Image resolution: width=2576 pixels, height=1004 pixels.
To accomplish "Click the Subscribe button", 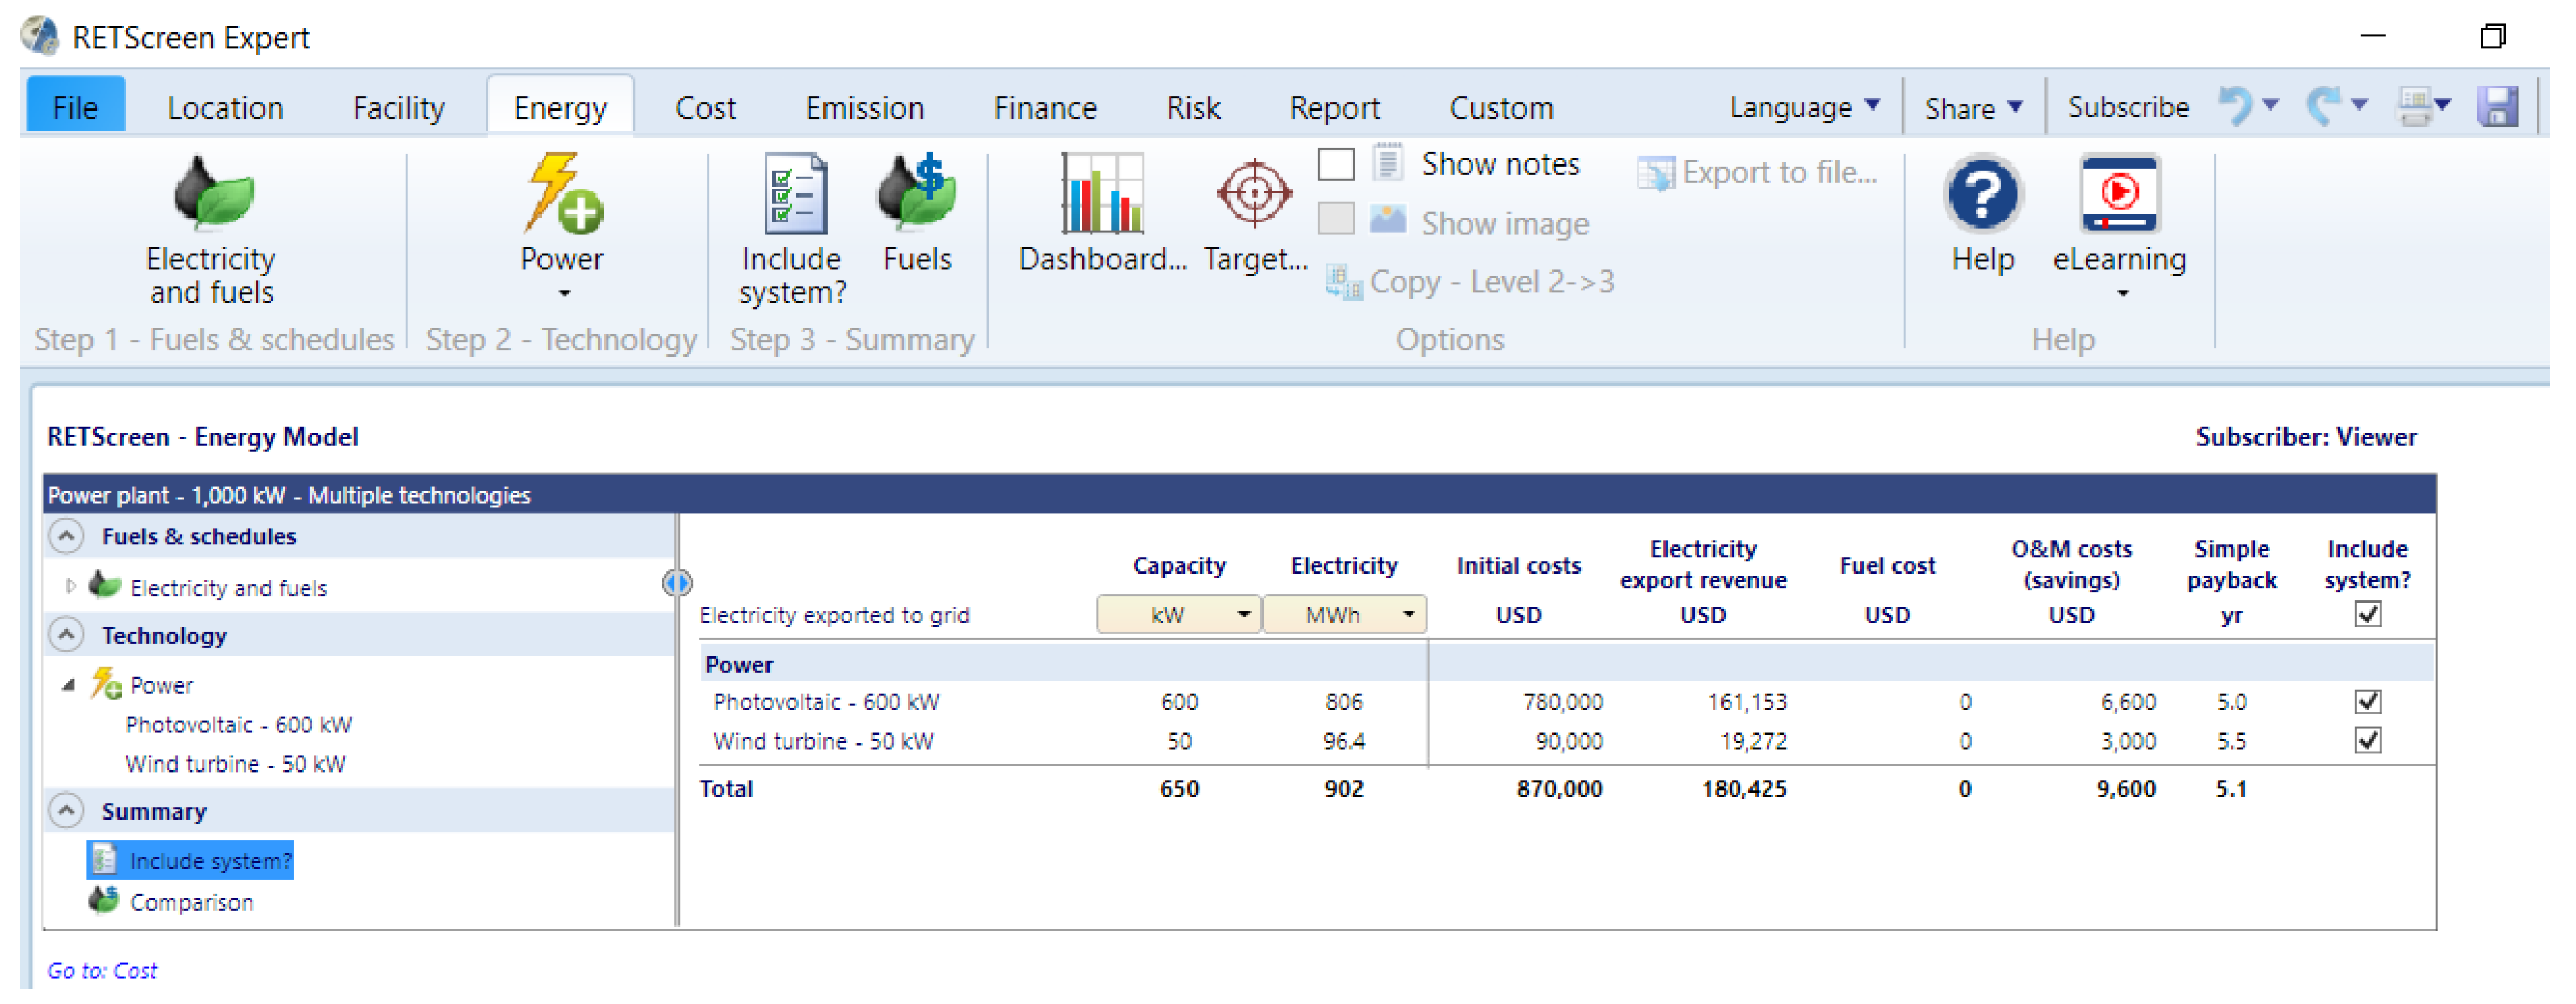I will (x=2127, y=107).
